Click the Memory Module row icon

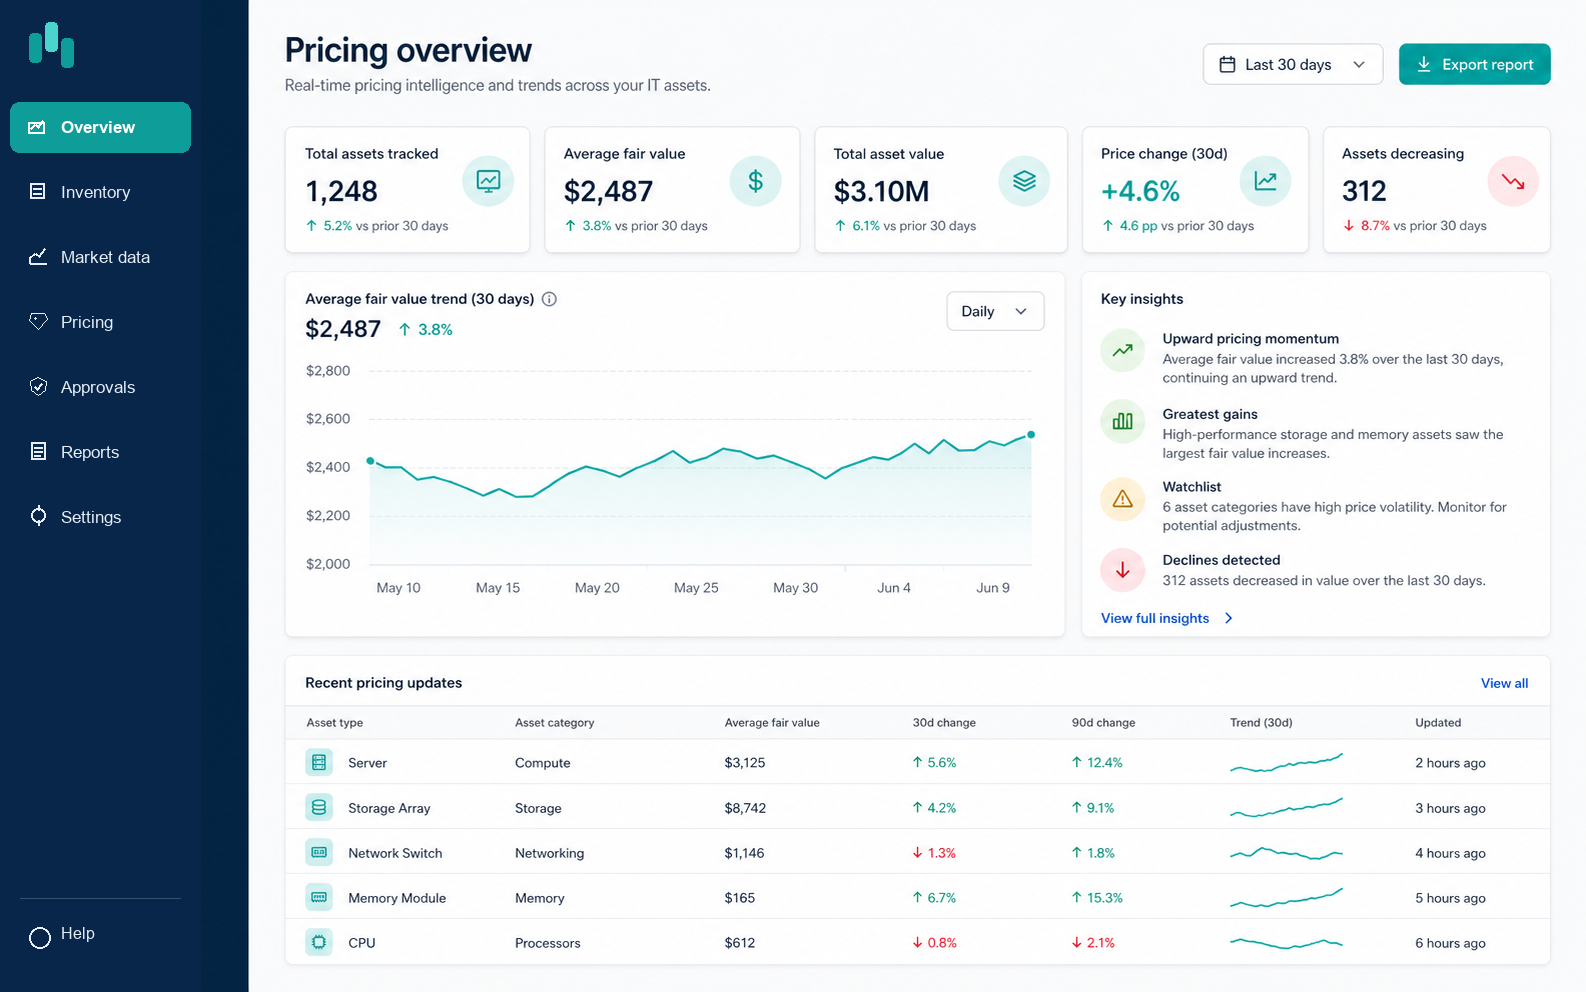tap(319, 897)
